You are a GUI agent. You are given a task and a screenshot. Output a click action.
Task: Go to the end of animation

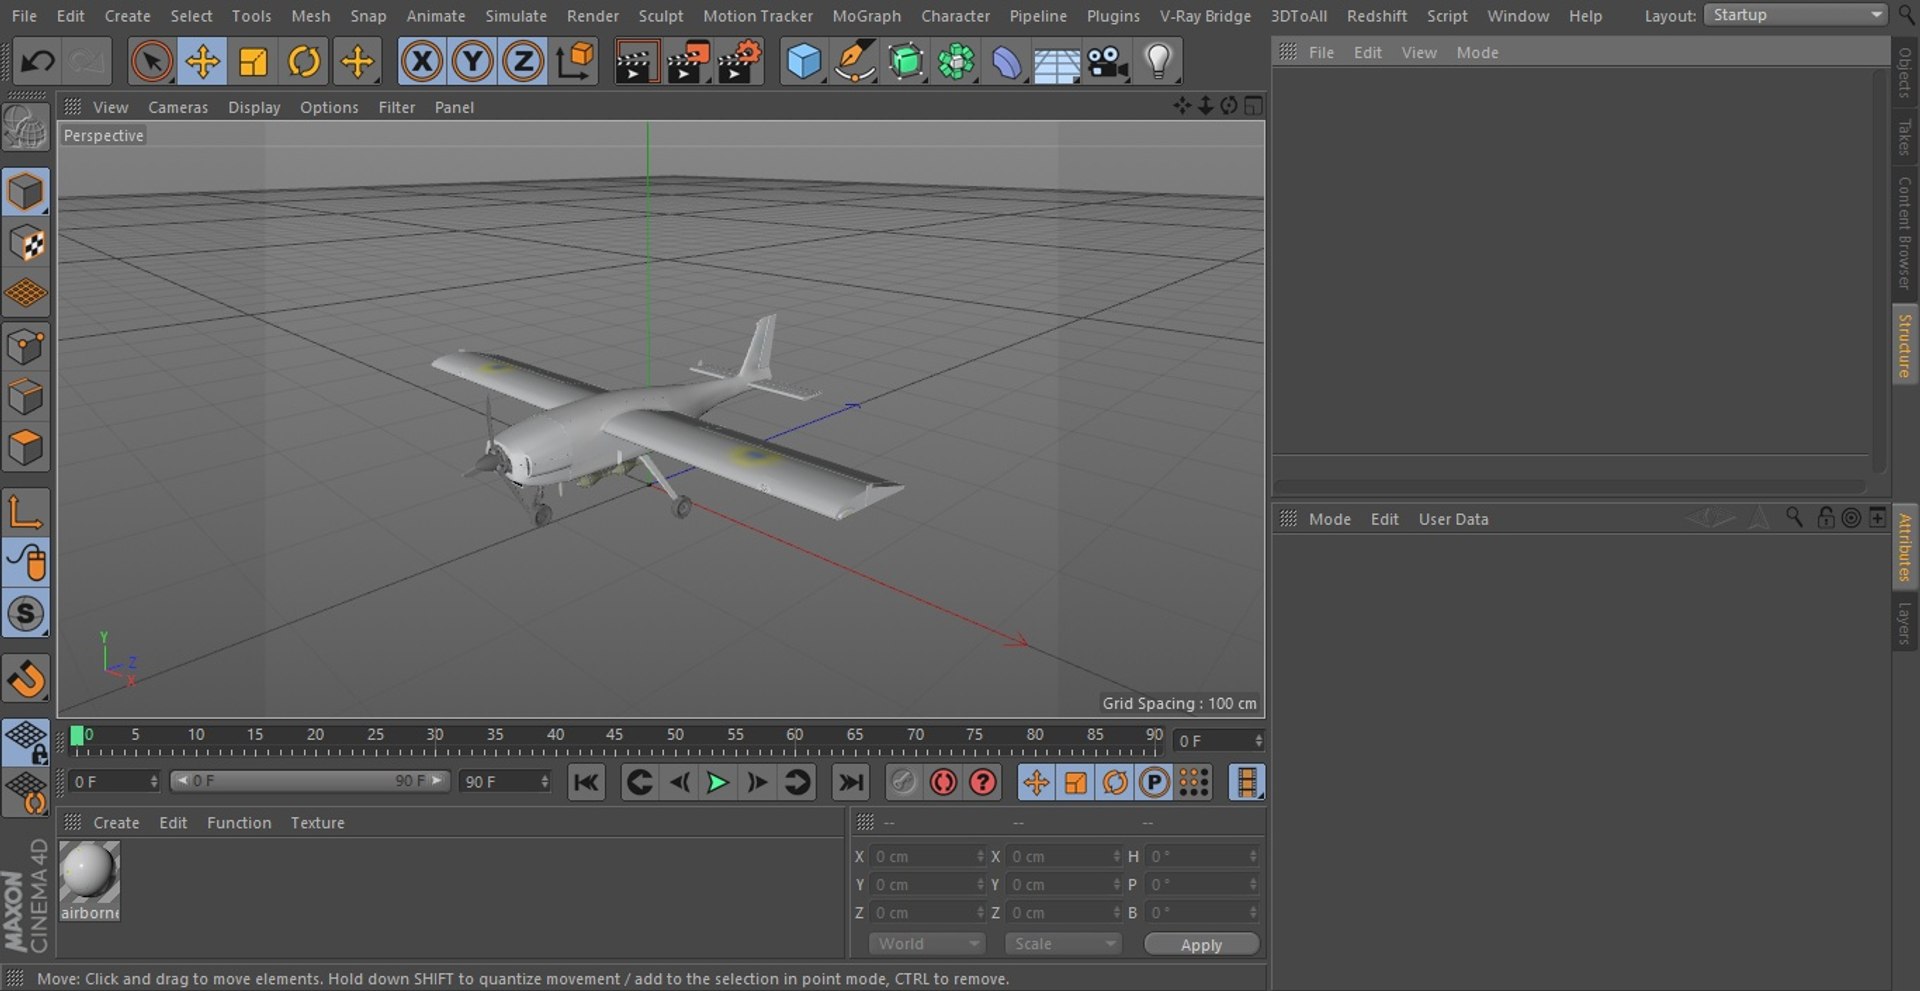tap(851, 782)
